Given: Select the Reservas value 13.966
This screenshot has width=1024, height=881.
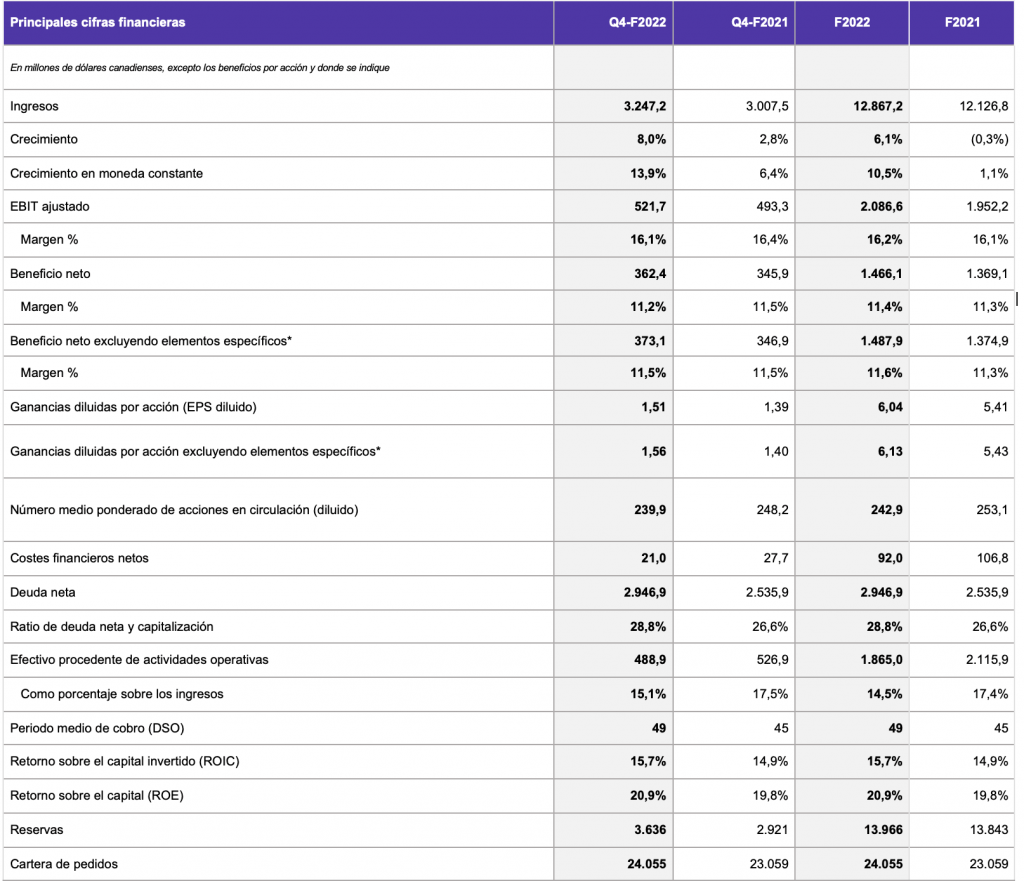Looking at the screenshot, I should point(881,830).
